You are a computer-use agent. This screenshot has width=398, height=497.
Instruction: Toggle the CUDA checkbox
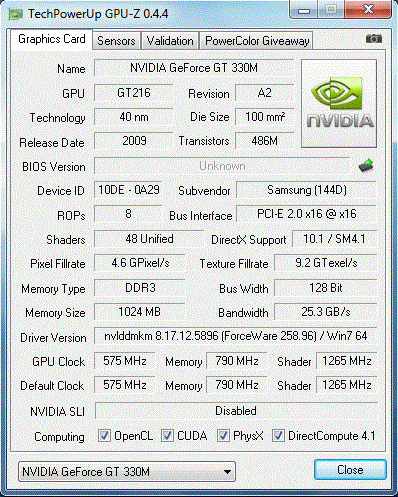coord(167,436)
